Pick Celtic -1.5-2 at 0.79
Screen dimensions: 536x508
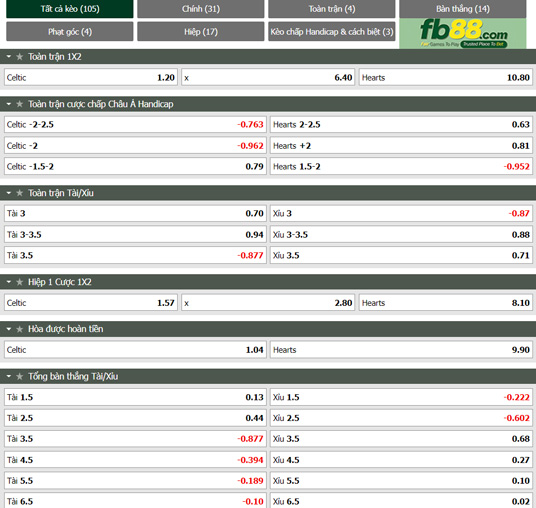click(135, 166)
